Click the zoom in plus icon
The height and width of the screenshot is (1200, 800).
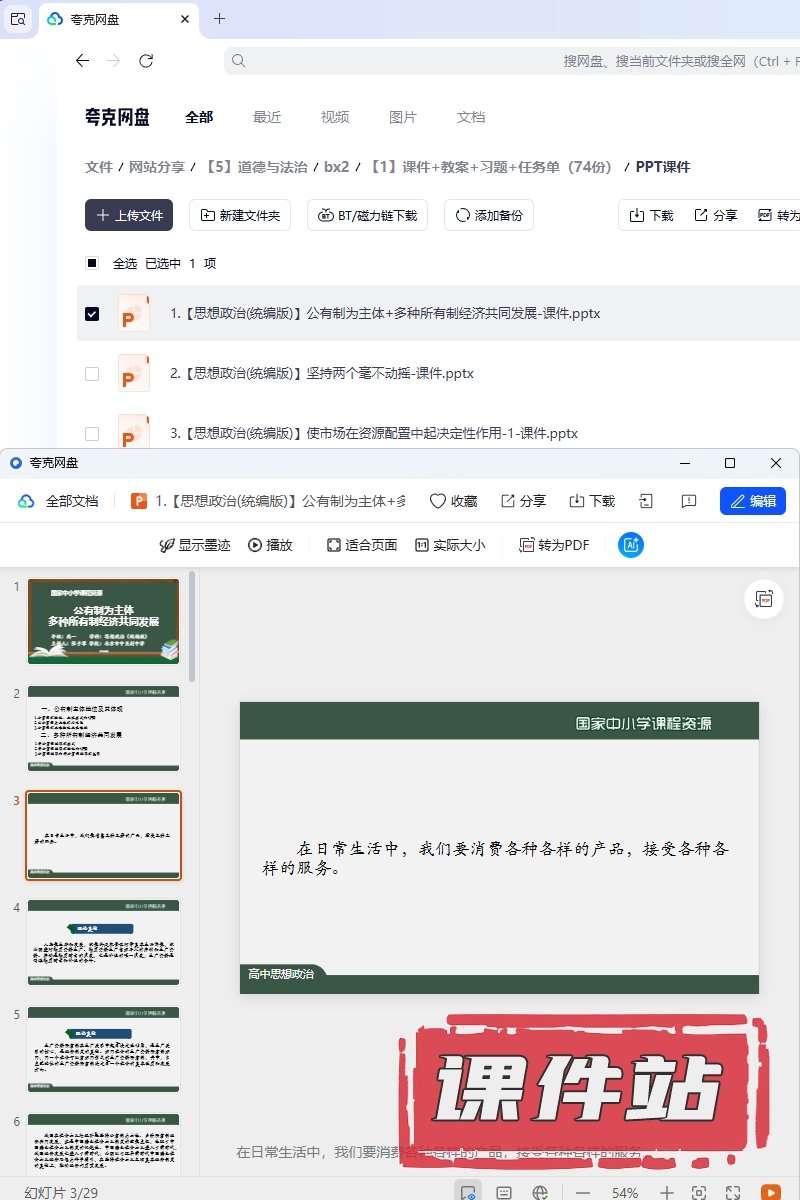(x=667, y=1192)
